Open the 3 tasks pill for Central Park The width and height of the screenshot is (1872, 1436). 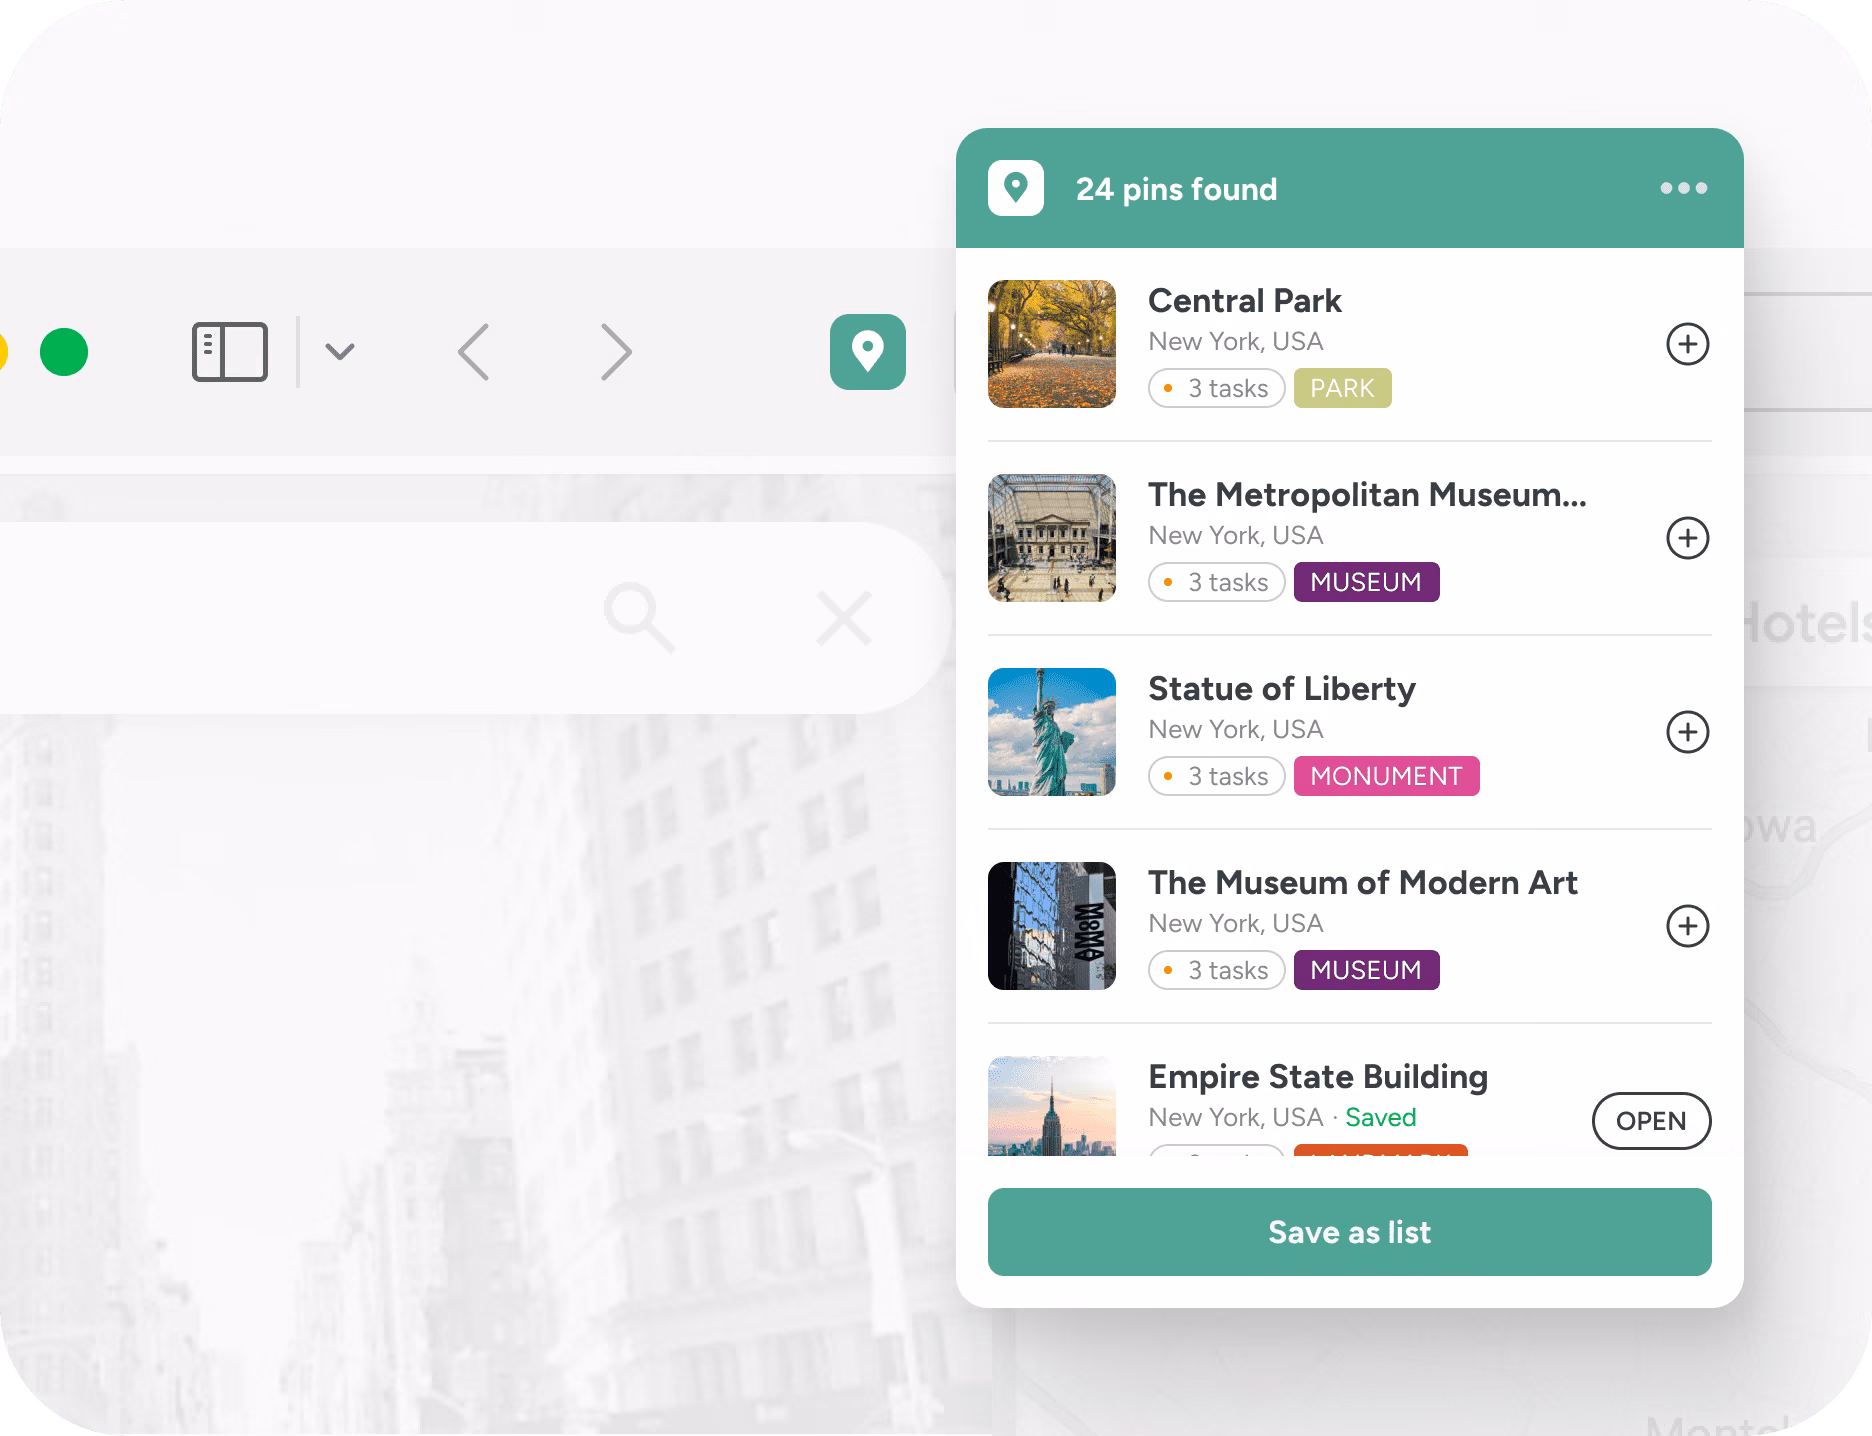(1217, 388)
